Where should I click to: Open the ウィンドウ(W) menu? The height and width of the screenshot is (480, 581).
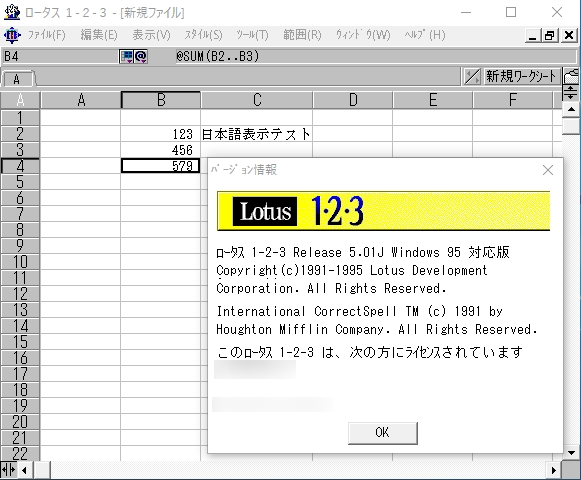coord(363,35)
